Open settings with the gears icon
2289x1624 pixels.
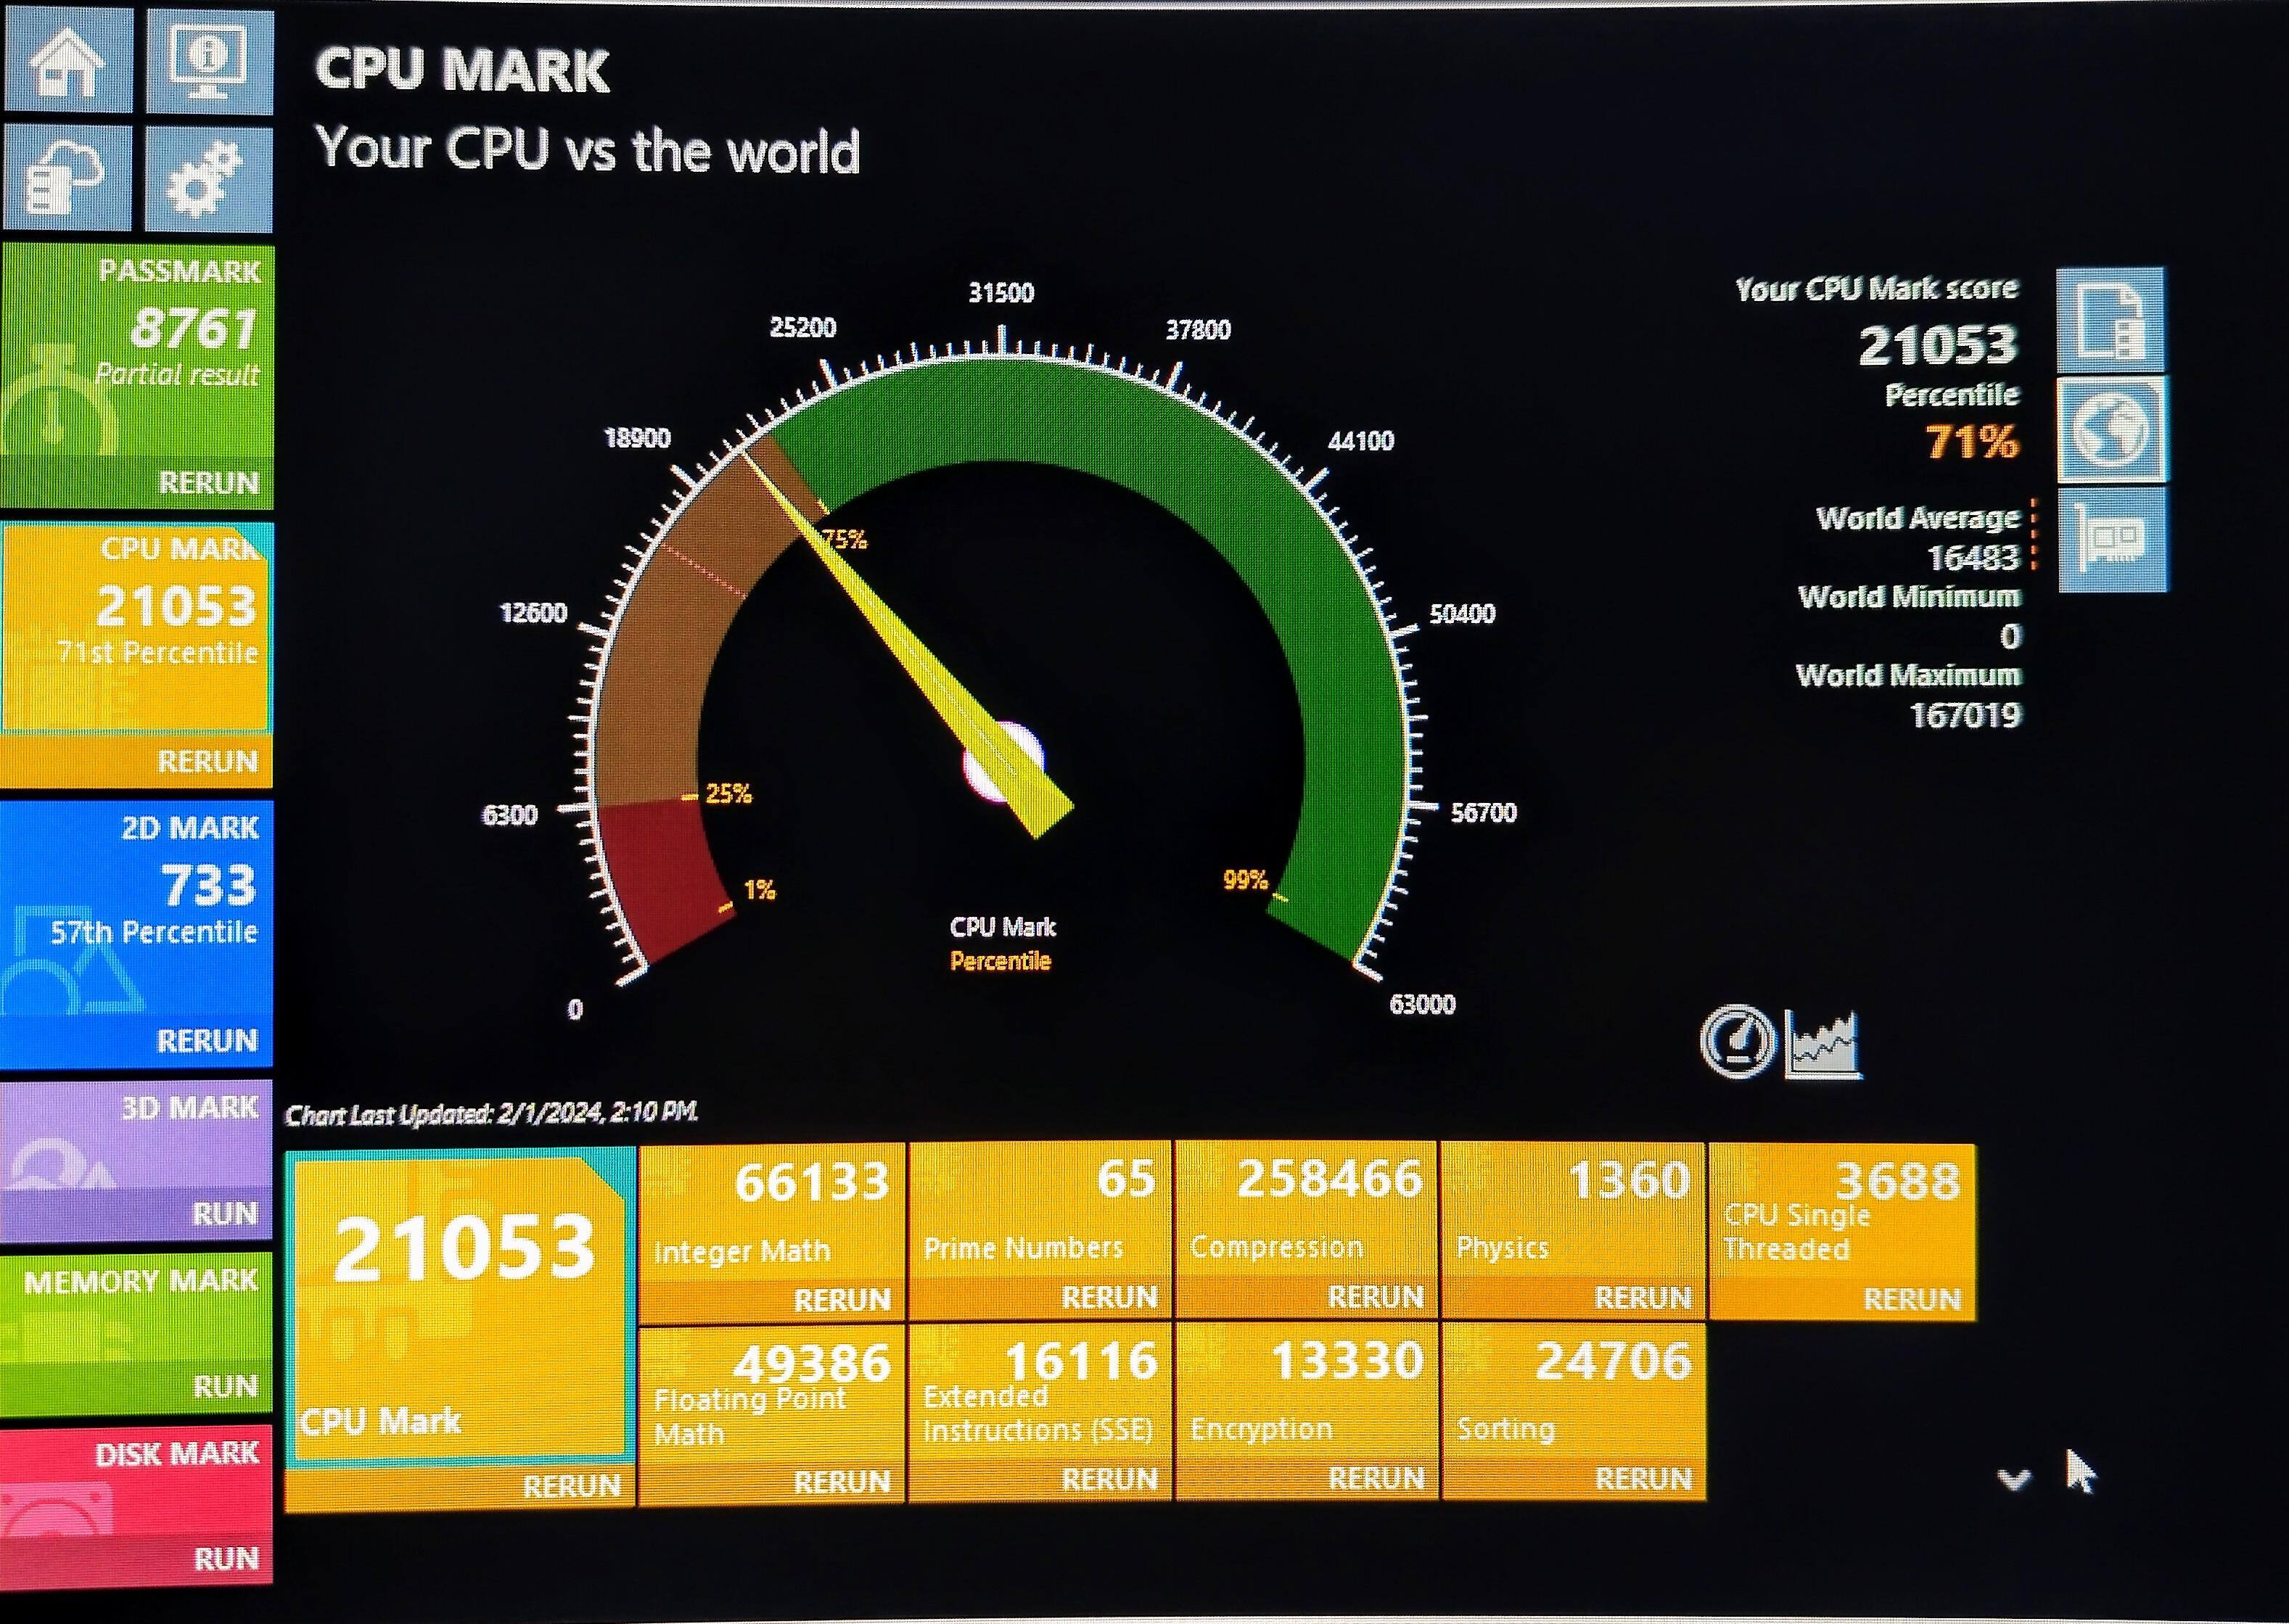pos(208,178)
